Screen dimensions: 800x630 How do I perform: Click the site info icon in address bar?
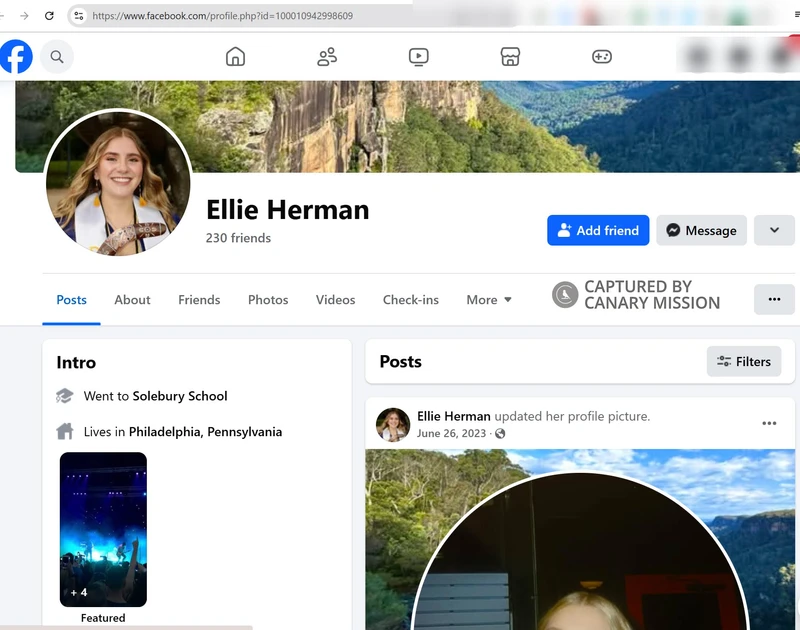click(x=79, y=16)
